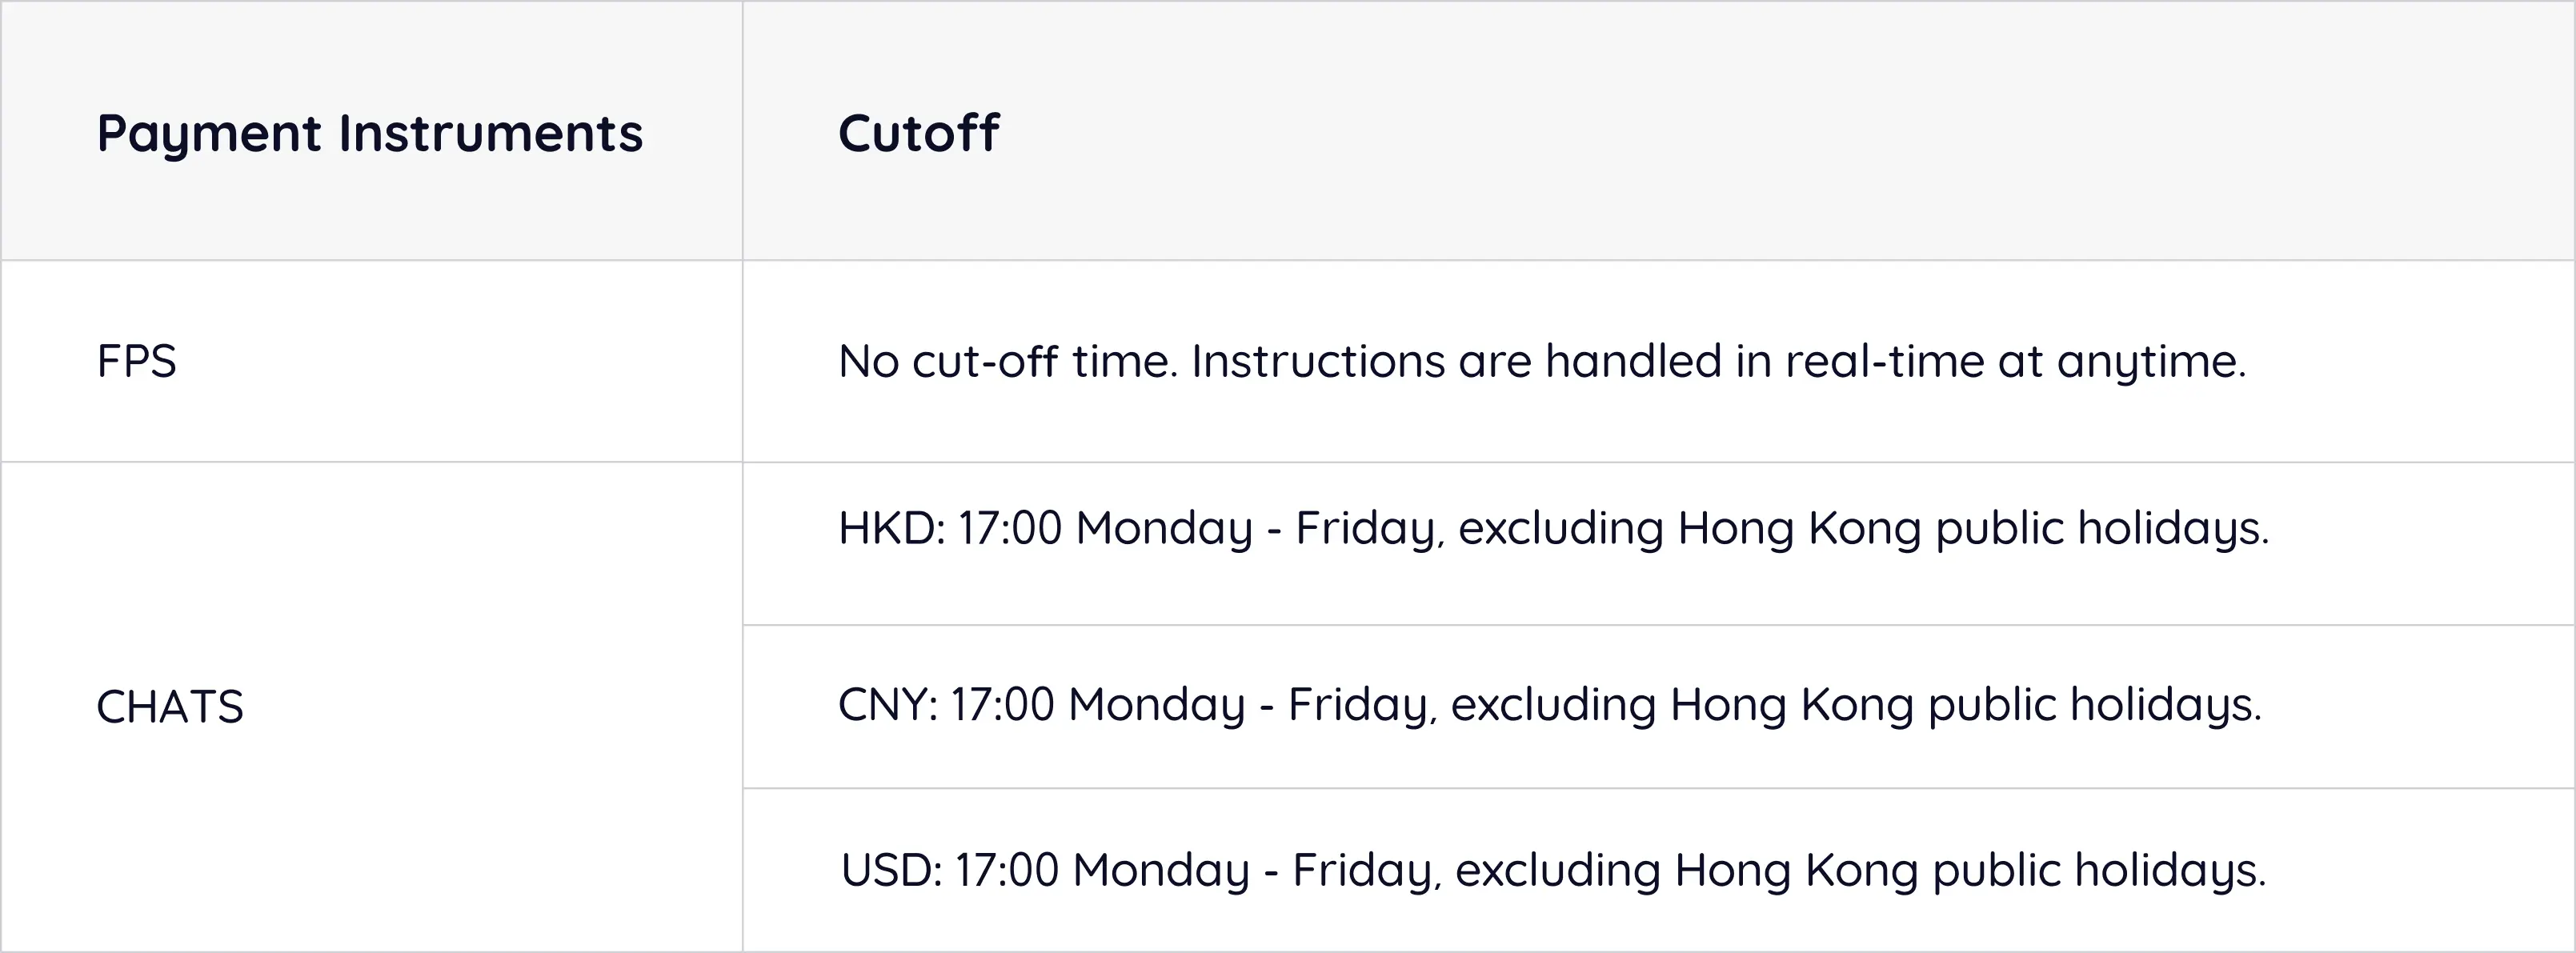This screenshot has width=2576, height=953.
Task: Click "No cut-off time." in FPS row
Action: pyautogui.click(x=1008, y=361)
